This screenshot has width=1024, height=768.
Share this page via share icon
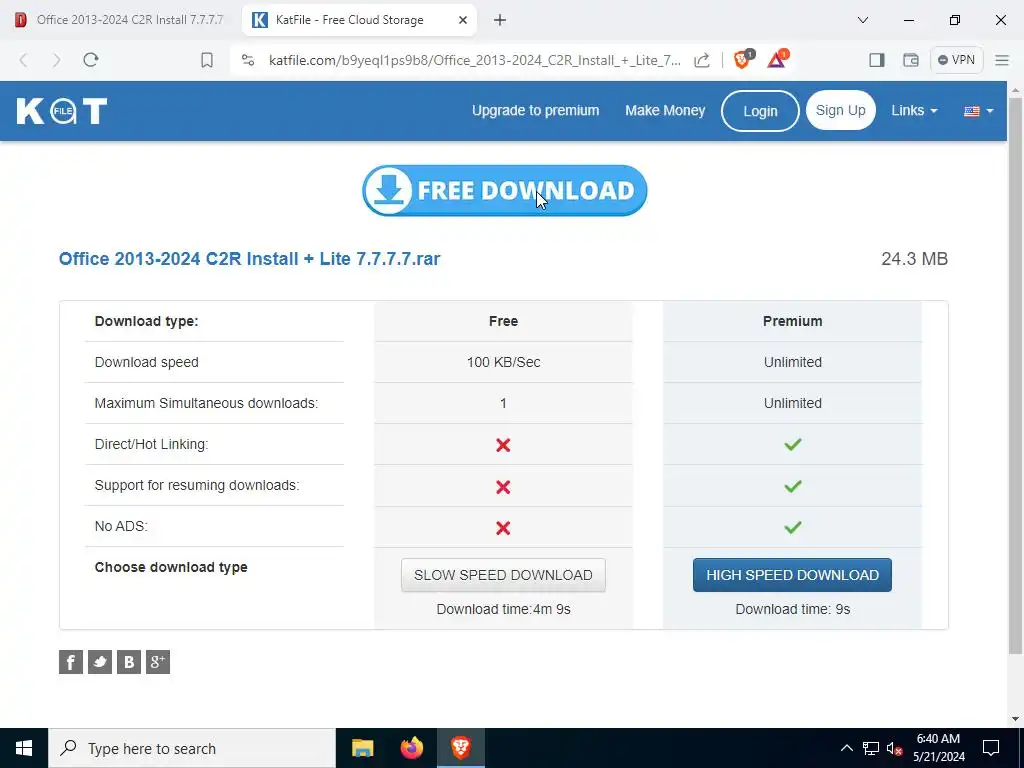click(702, 60)
